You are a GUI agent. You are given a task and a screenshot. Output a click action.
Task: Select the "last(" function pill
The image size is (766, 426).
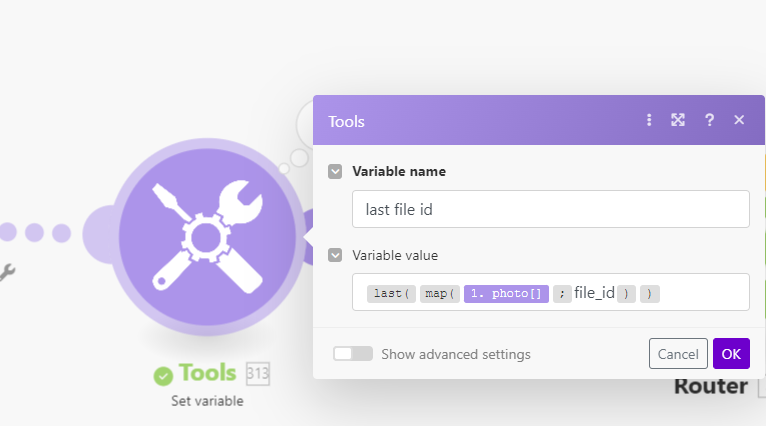coord(392,293)
